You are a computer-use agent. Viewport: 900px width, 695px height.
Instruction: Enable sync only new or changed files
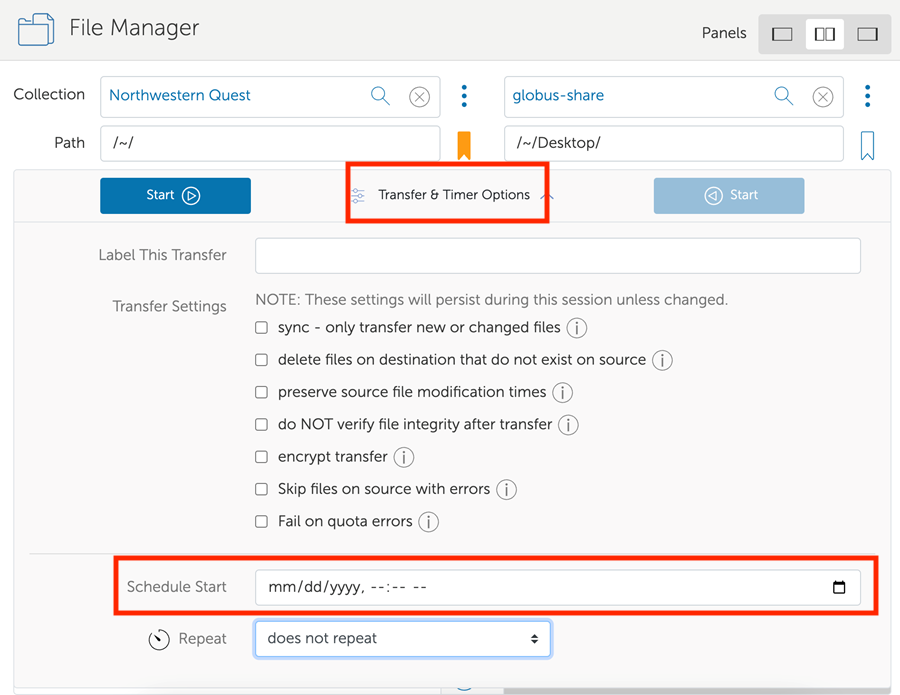(x=262, y=328)
